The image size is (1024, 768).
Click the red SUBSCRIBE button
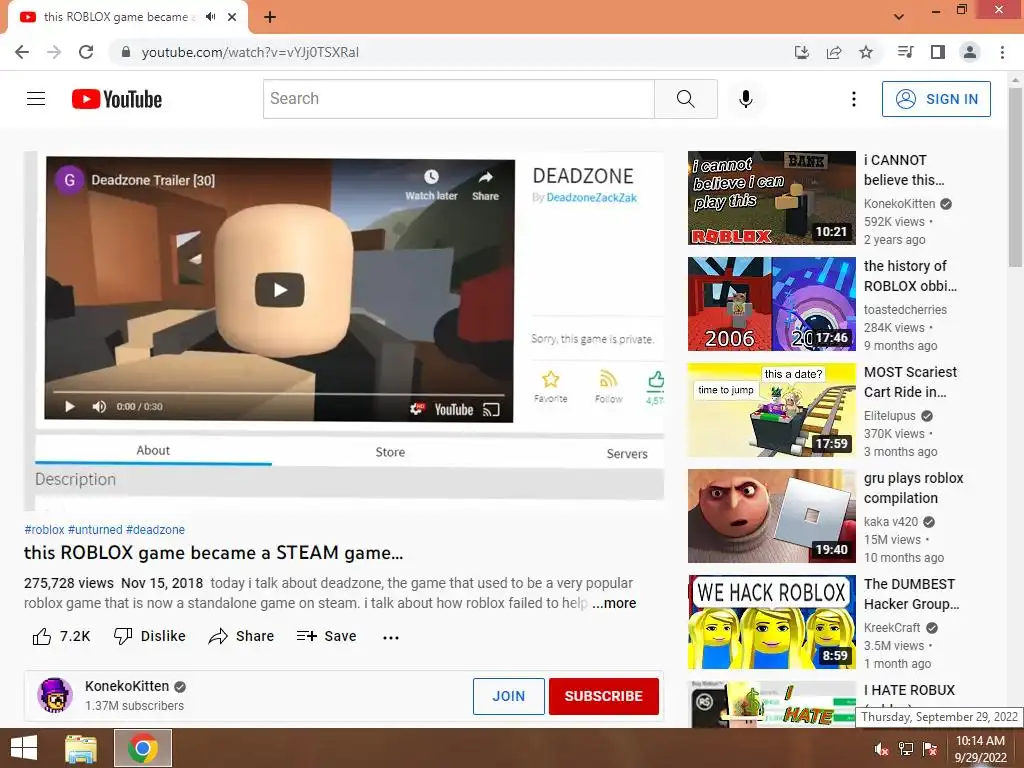(x=603, y=696)
